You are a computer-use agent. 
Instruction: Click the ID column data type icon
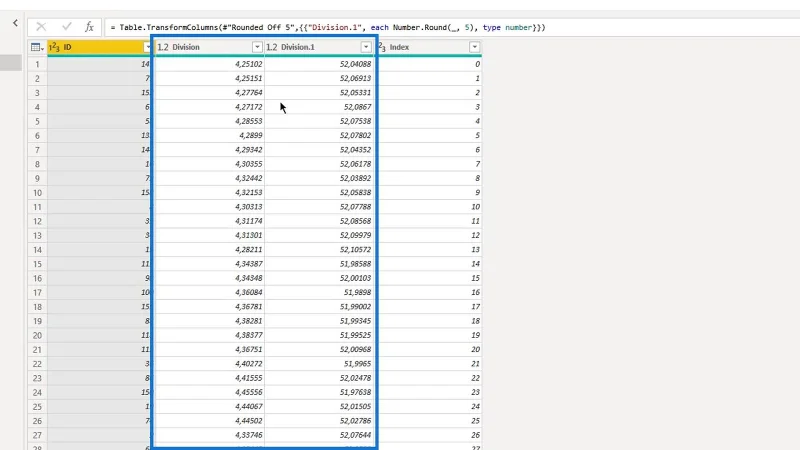click(x=54, y=47)
